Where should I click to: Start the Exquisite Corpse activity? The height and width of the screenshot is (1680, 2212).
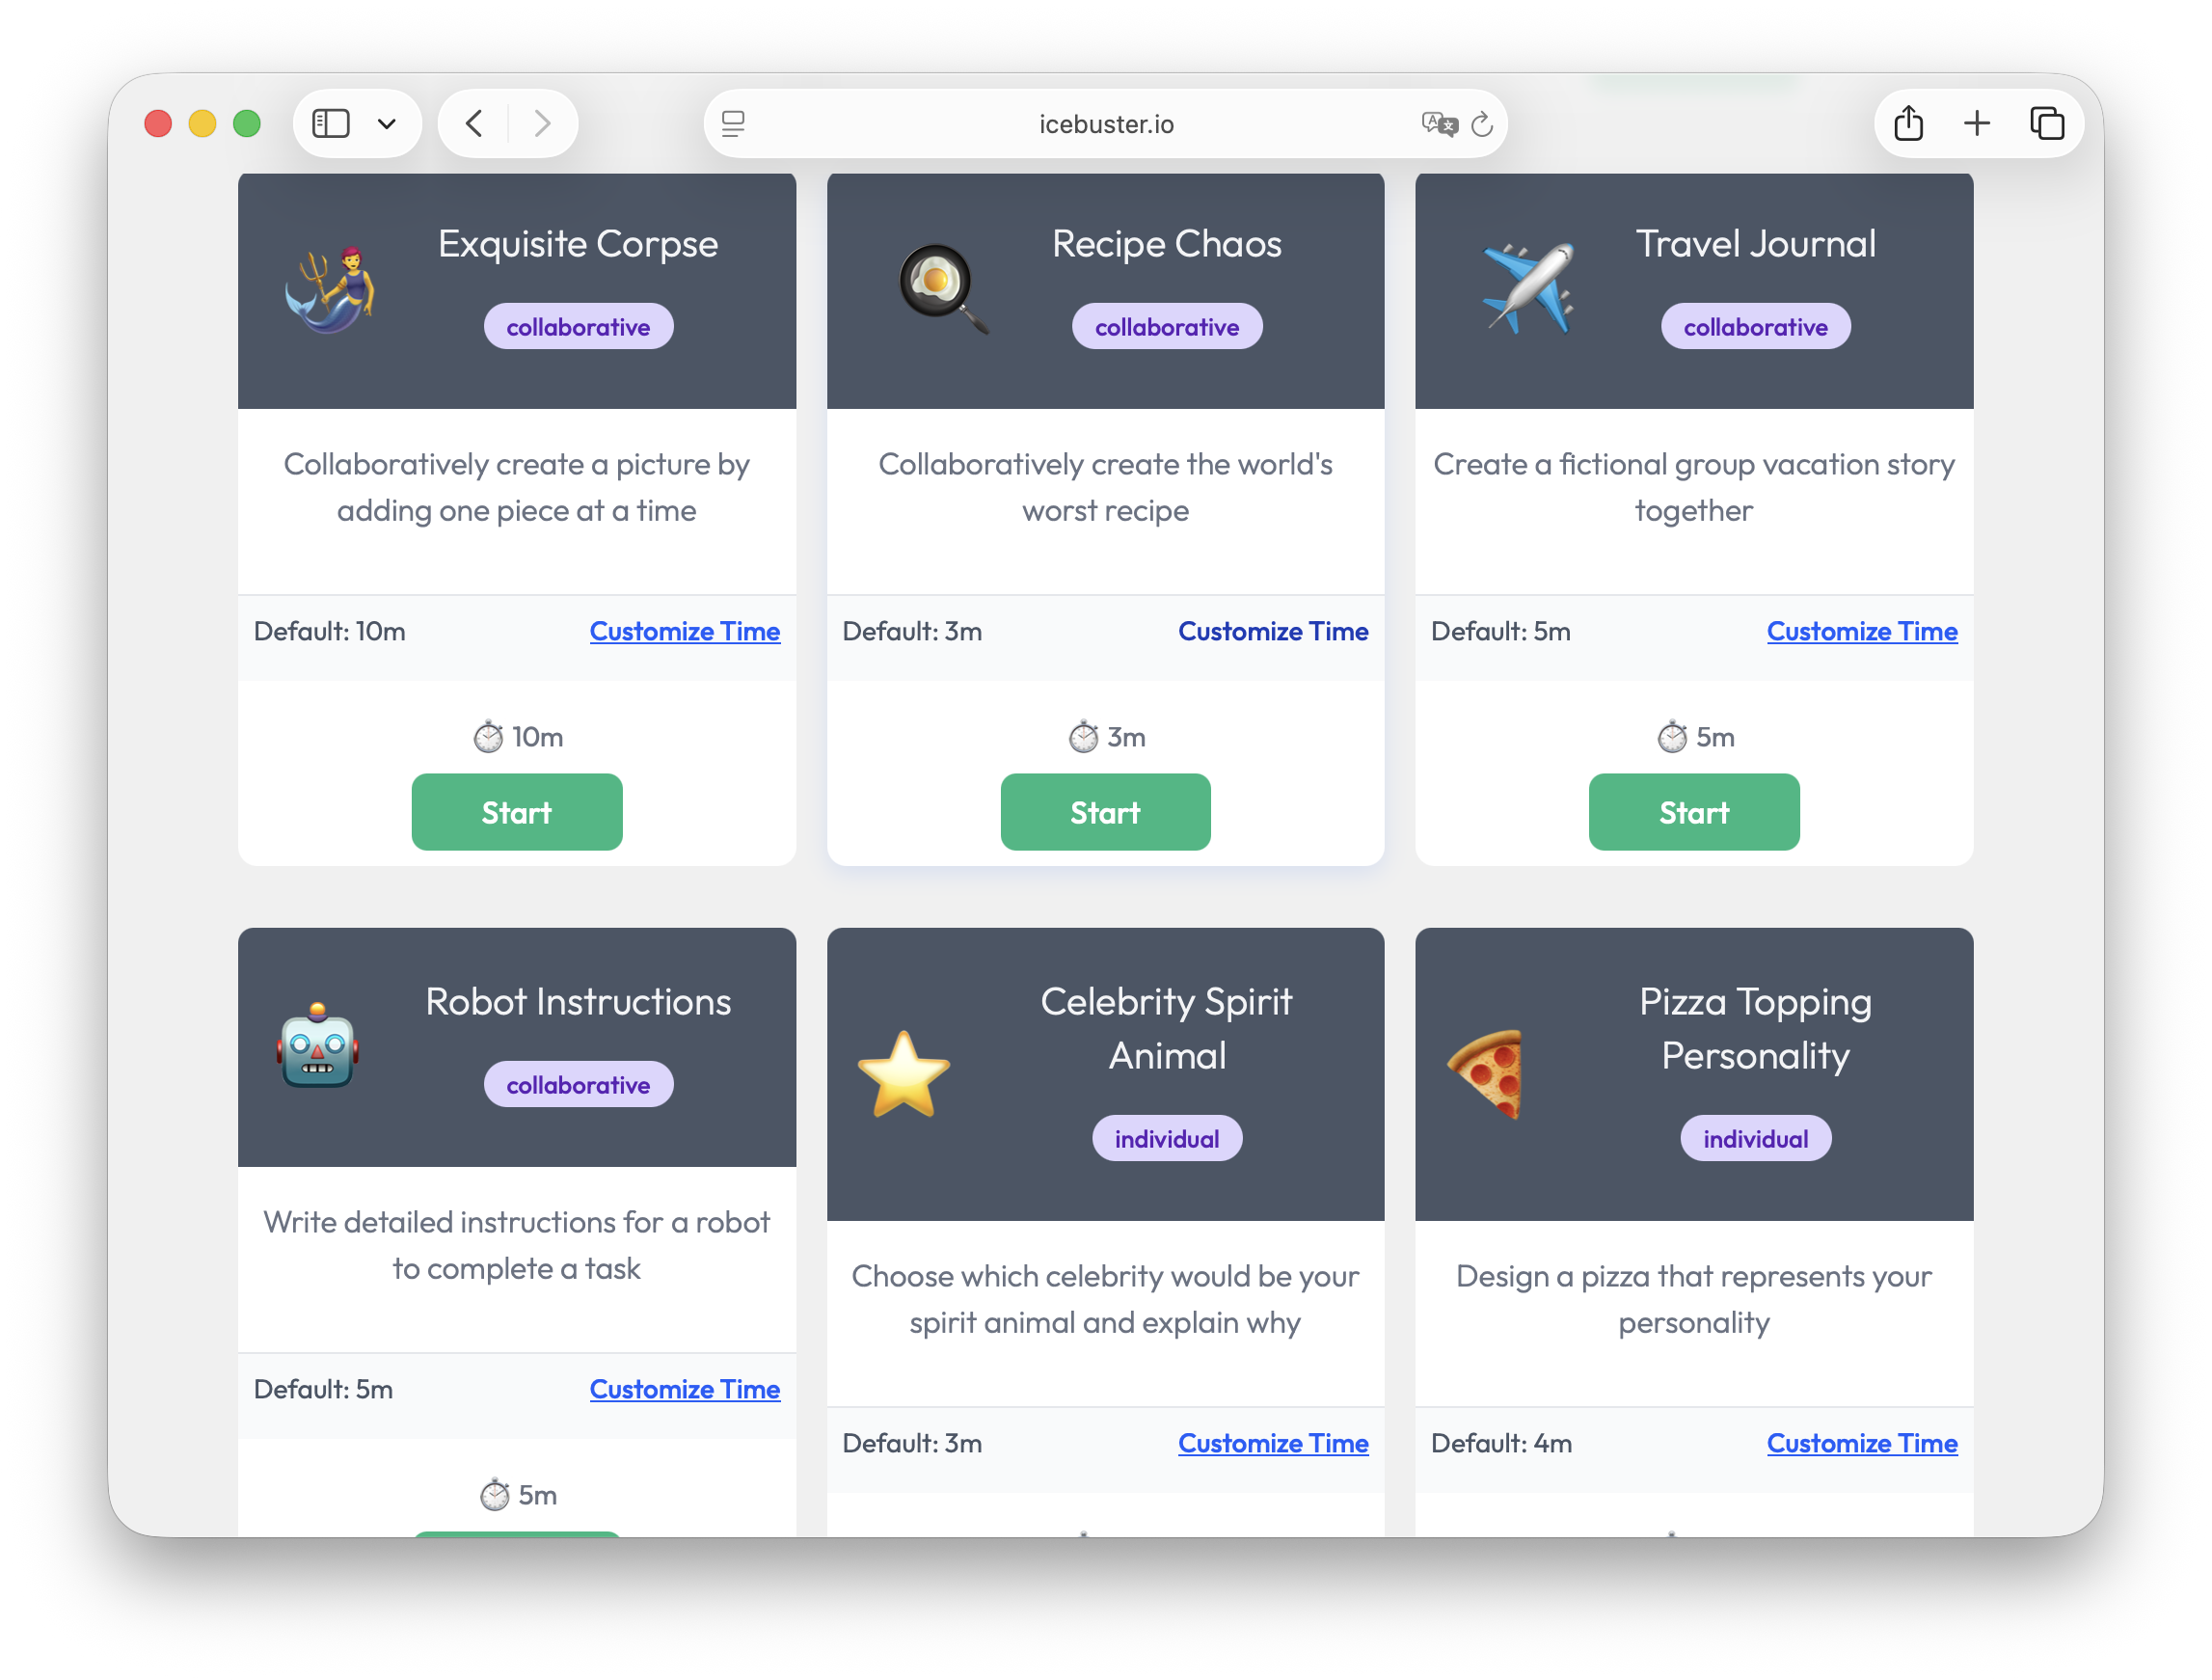(x=516, y=812)
